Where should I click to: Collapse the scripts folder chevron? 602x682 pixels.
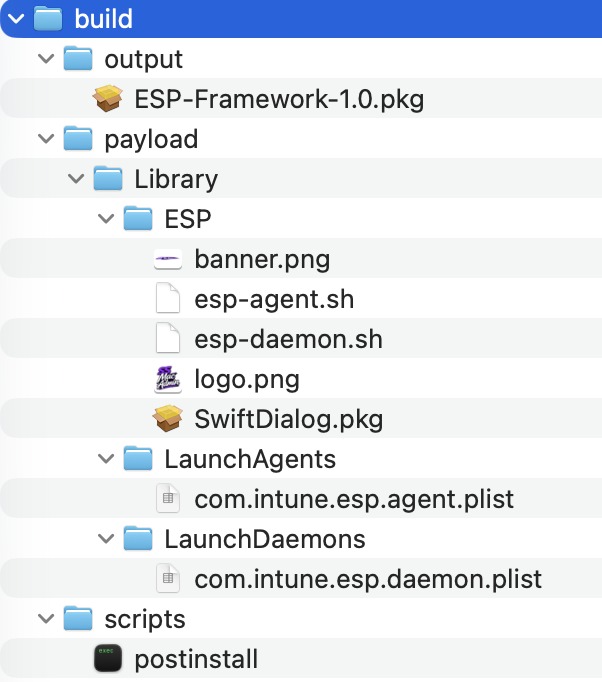point(44,620)
